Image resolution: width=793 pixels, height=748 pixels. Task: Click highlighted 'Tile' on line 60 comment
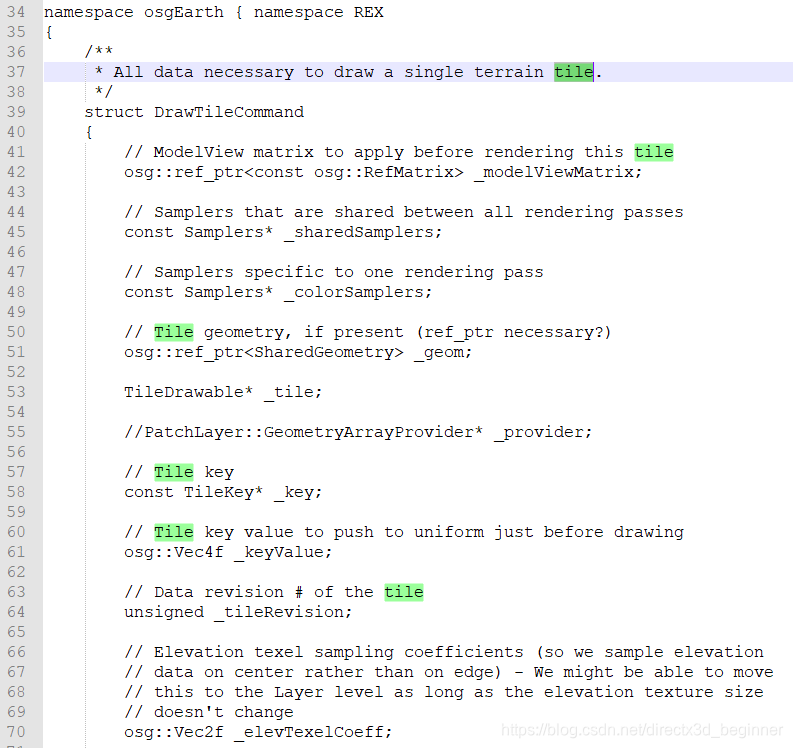tap(174, 532)
